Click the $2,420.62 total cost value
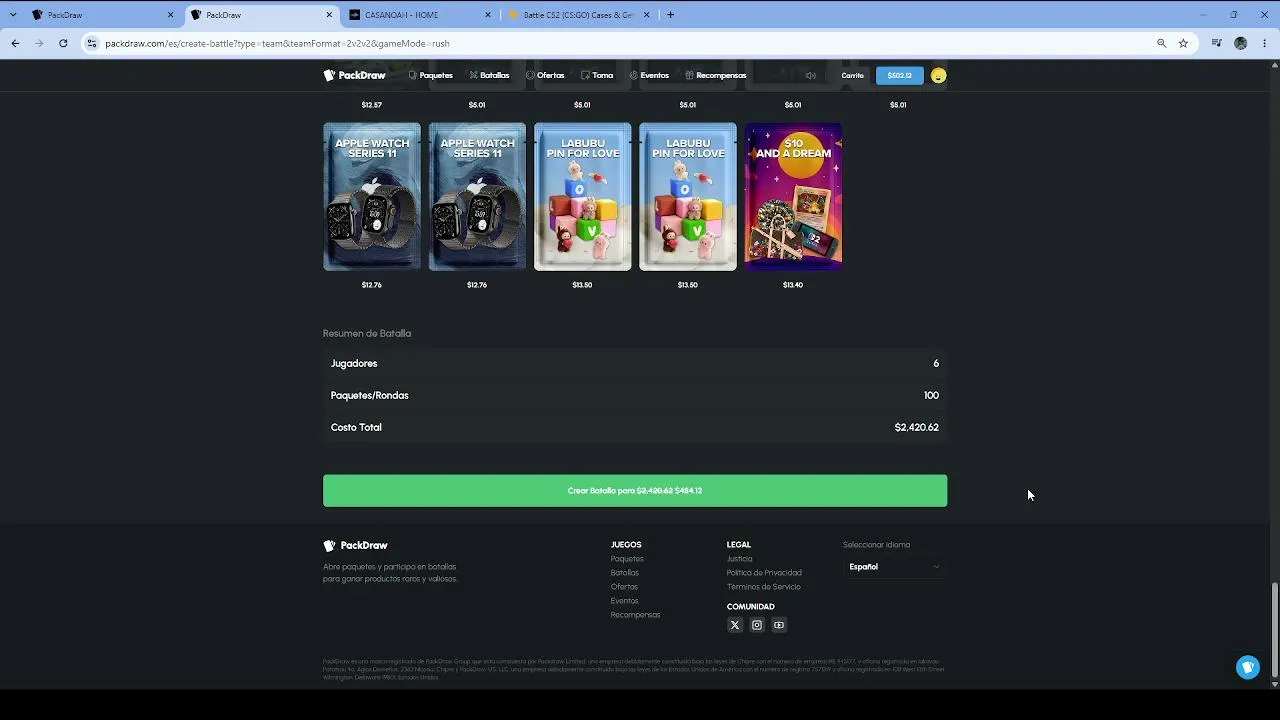This screenshot has width=1280, height=720. click(x=917, y=427)
